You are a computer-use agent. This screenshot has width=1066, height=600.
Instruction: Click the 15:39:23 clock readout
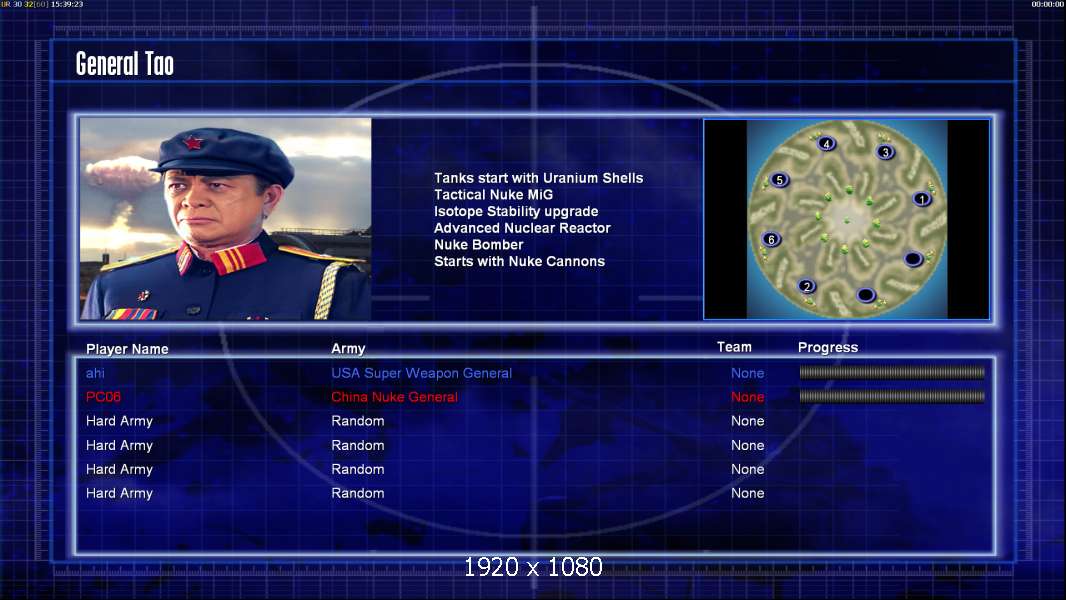pos(67,4)
